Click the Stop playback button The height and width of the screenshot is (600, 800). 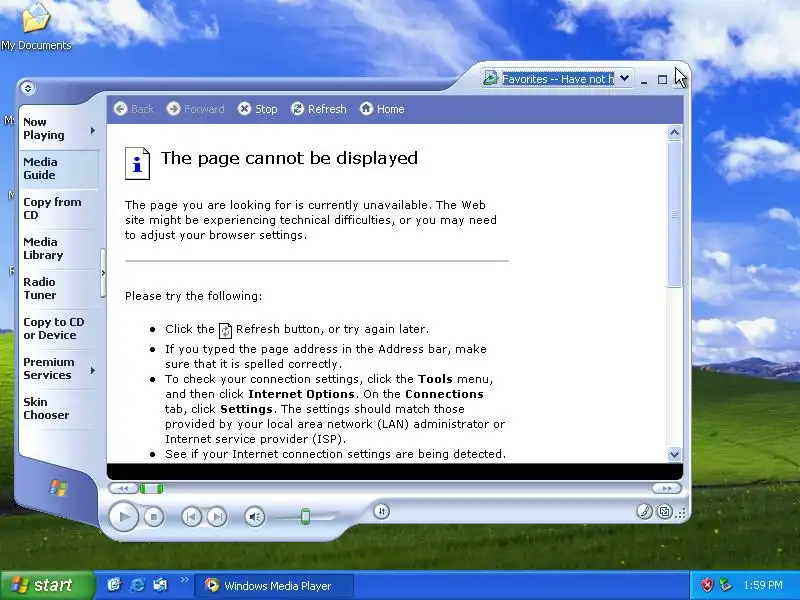click(x=154, y=517)
